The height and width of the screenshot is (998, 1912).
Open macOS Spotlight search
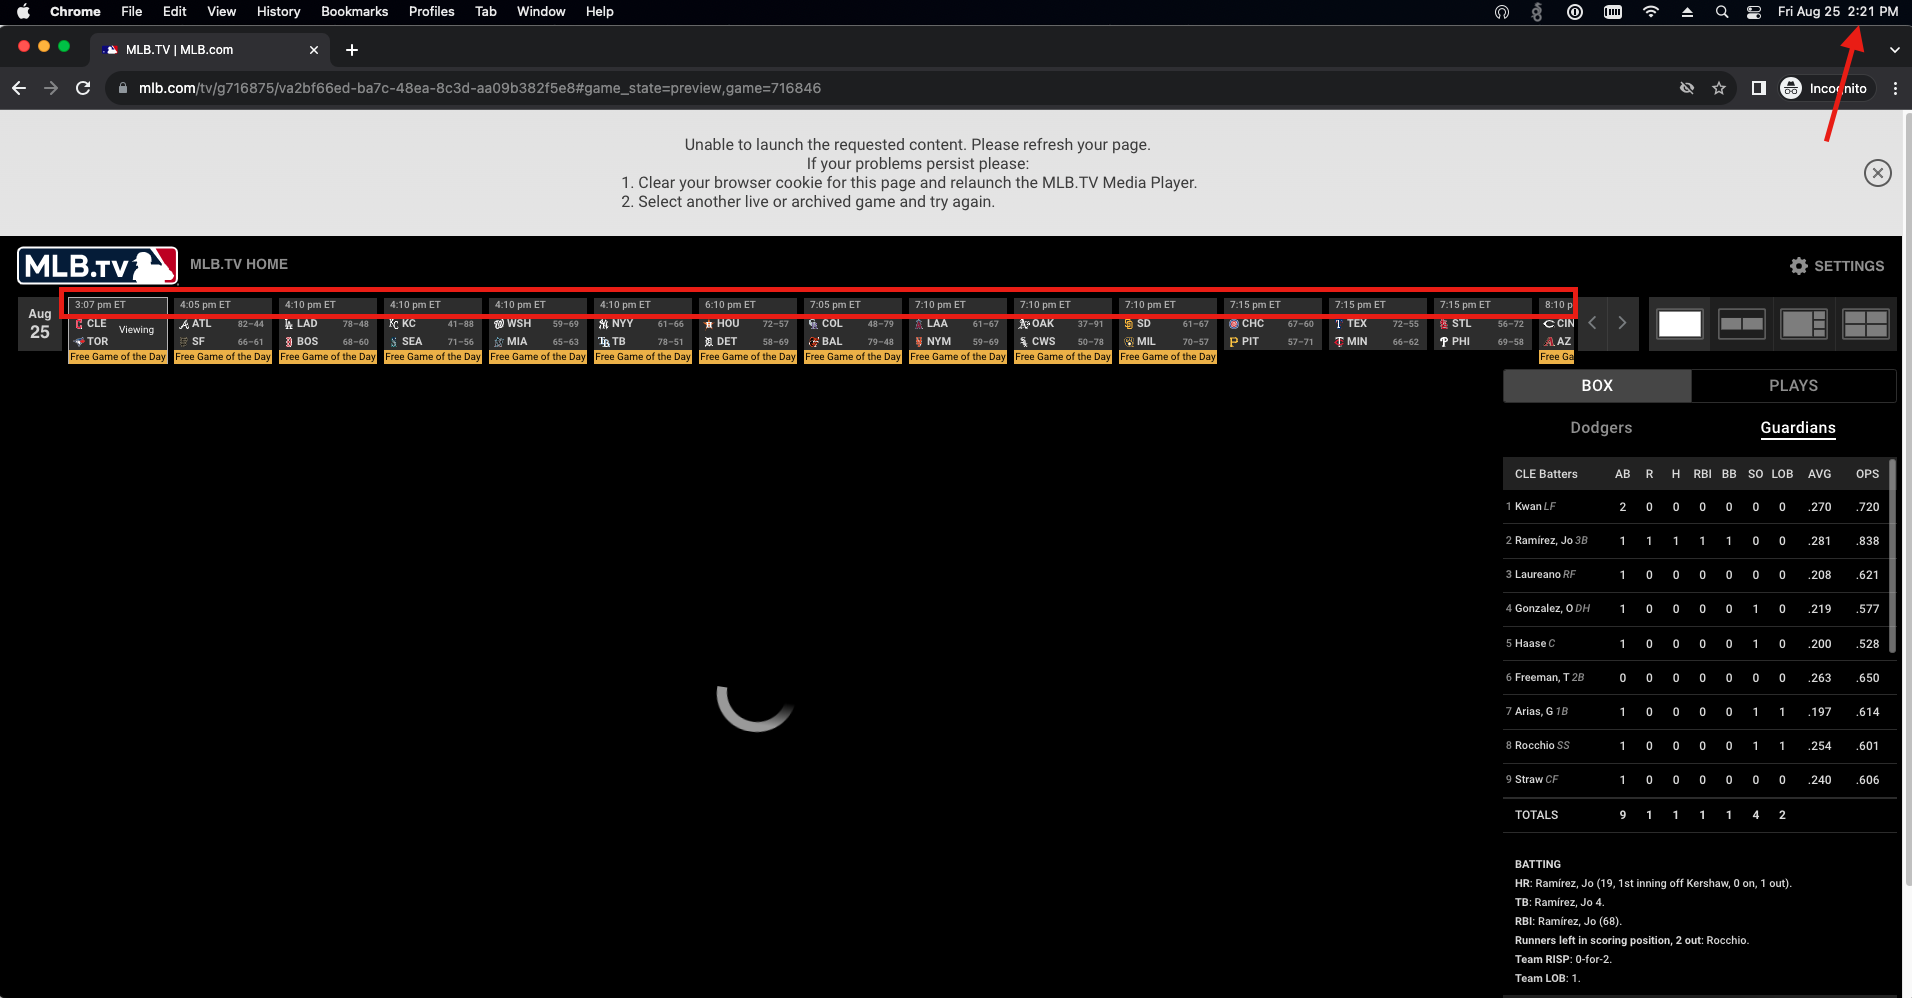pyautogui.click(x=1721, y=12)
